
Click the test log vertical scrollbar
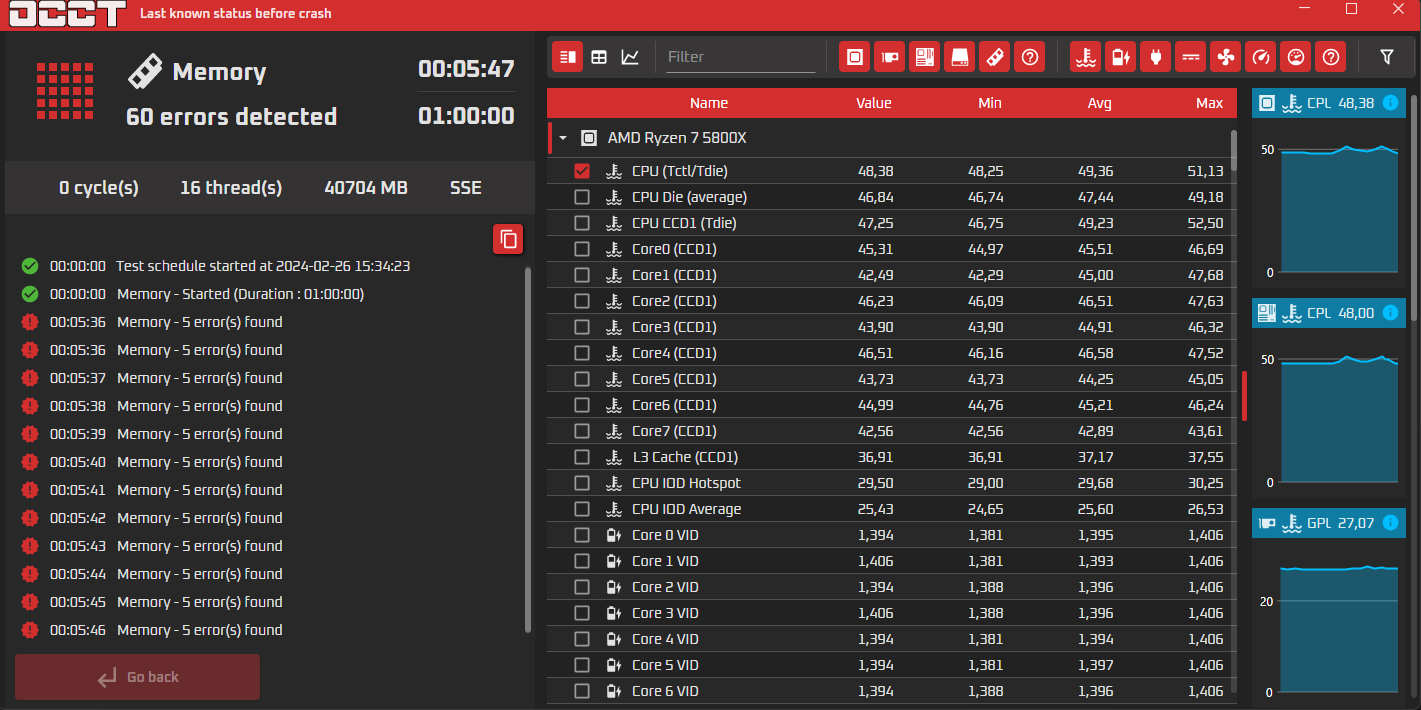click(528, 450)
